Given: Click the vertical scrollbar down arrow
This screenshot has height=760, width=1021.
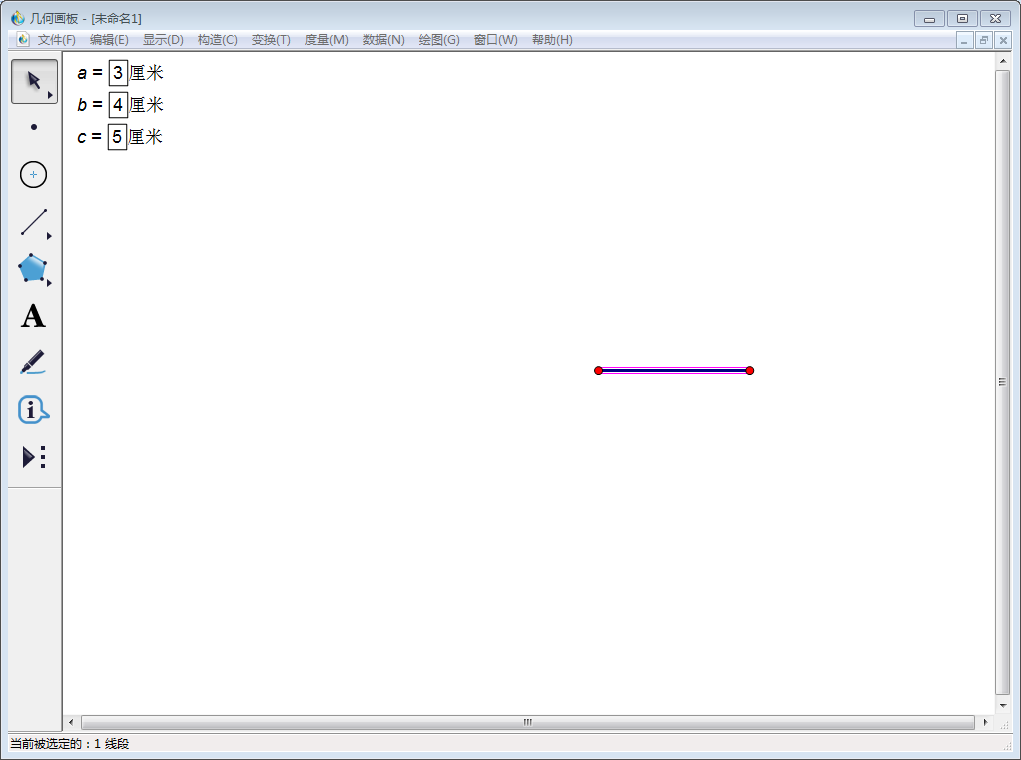Looking at the screenshot, I should click(x=1003, y=705).
